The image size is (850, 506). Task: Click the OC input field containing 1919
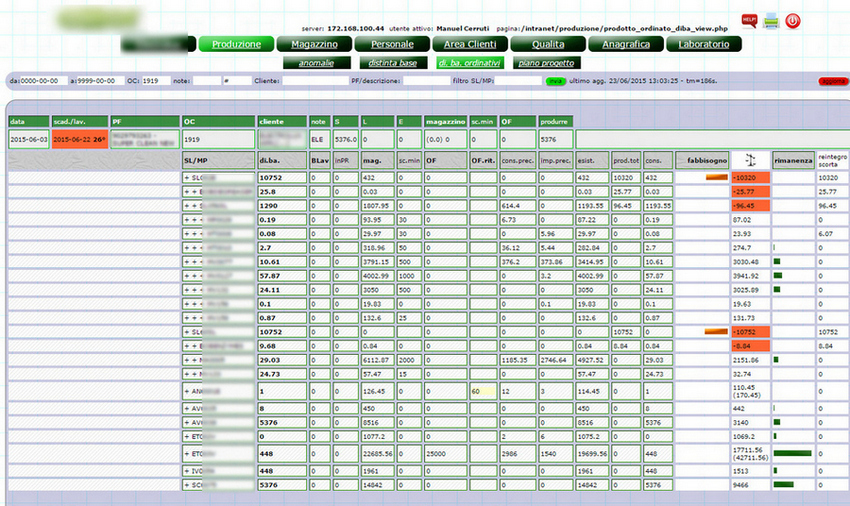(x=155, y=80)
